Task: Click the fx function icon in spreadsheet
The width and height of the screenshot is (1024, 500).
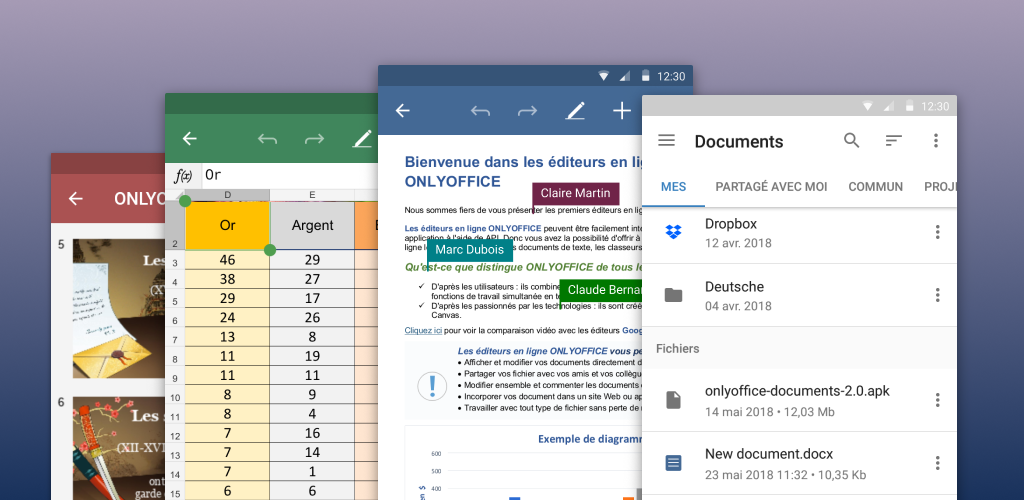Action: click(183, 176)
